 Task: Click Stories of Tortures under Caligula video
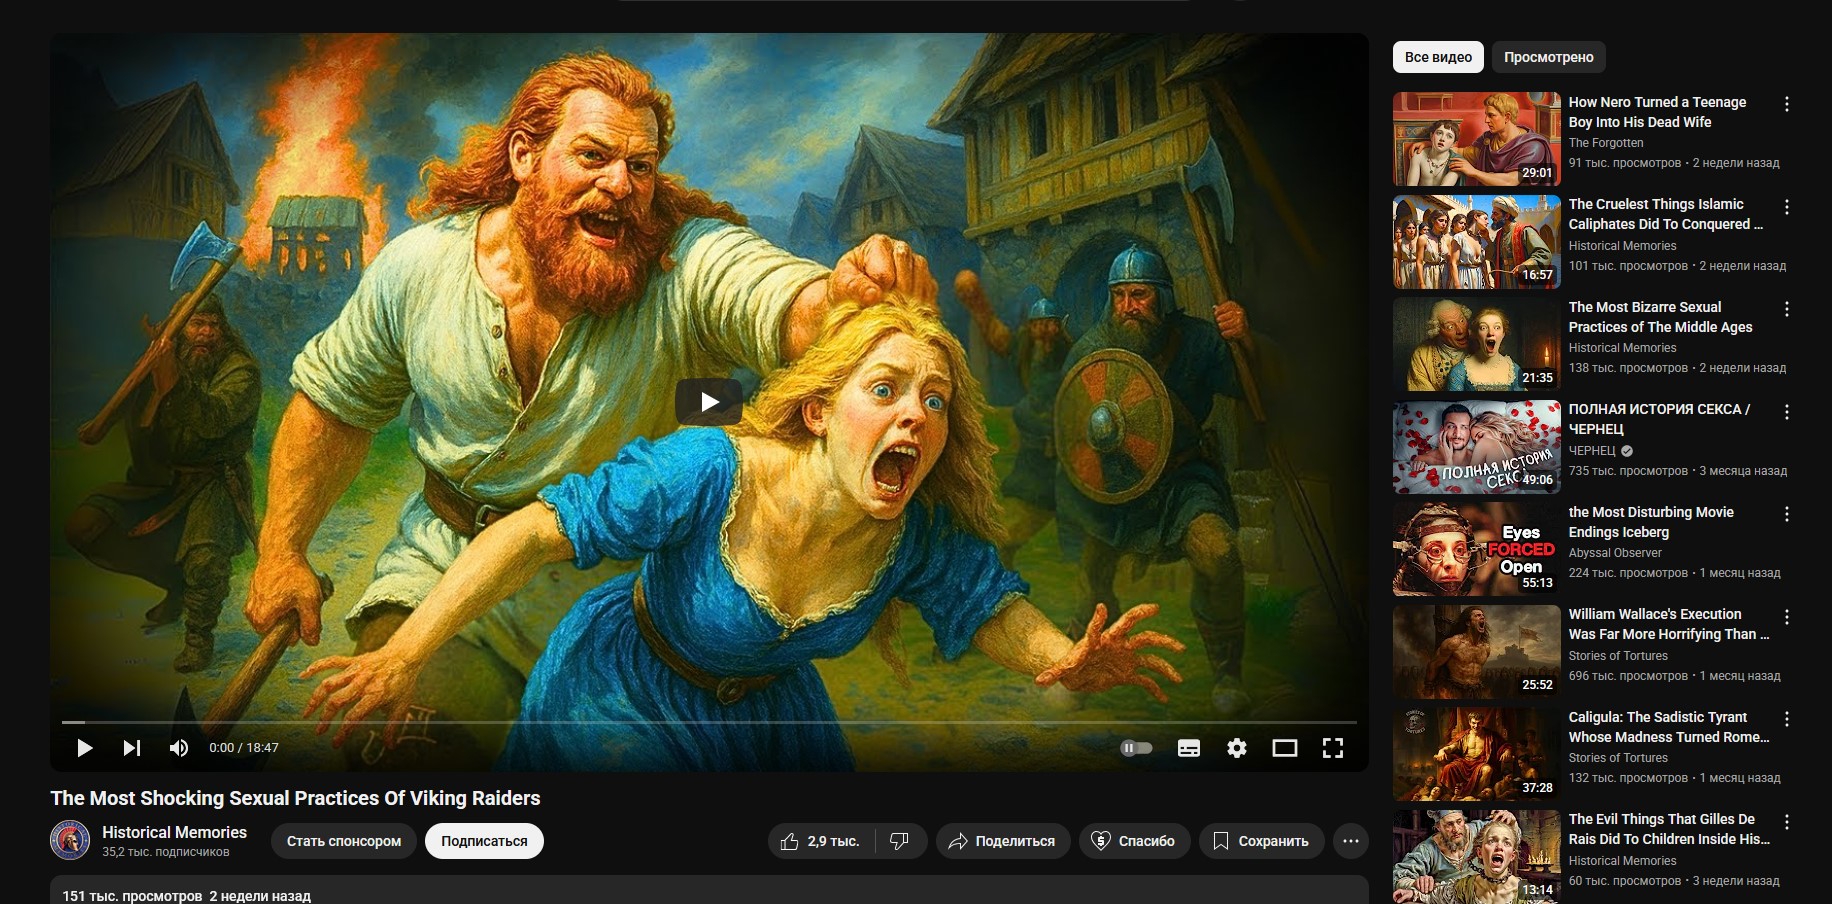[x=1618, y=758]
